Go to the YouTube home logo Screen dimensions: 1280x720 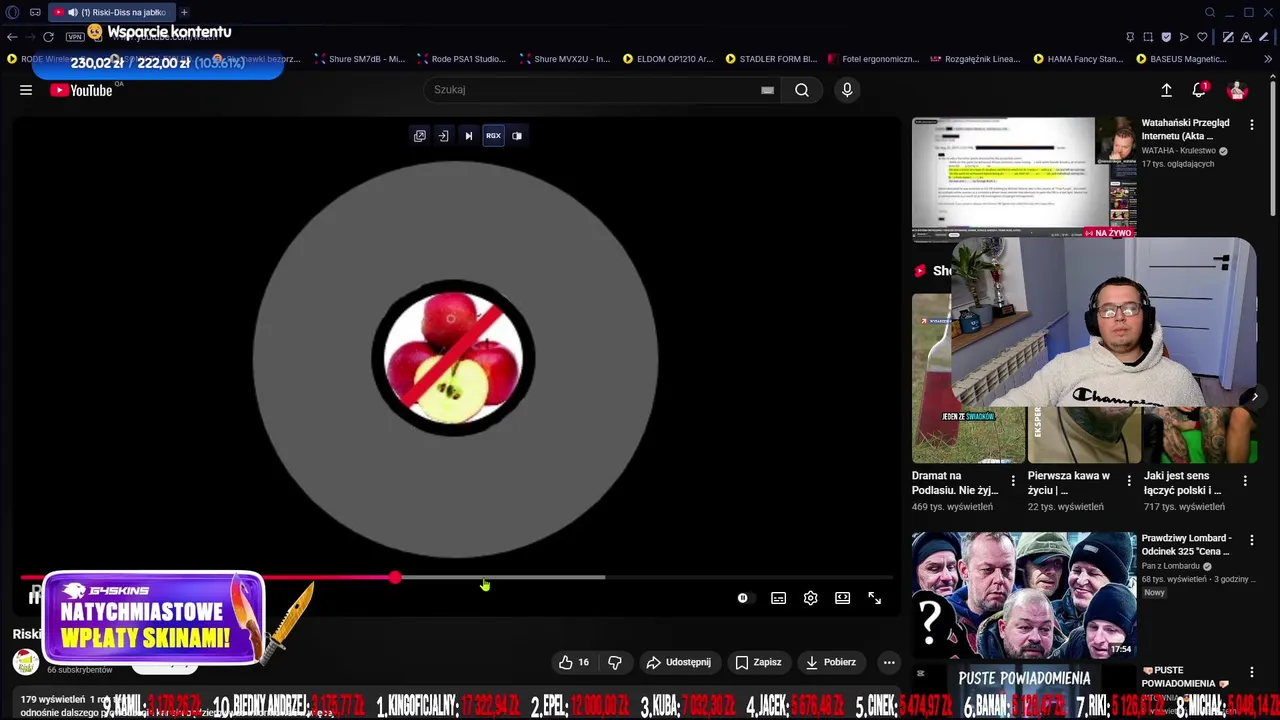pyautogui.click(x=82, y=90)
